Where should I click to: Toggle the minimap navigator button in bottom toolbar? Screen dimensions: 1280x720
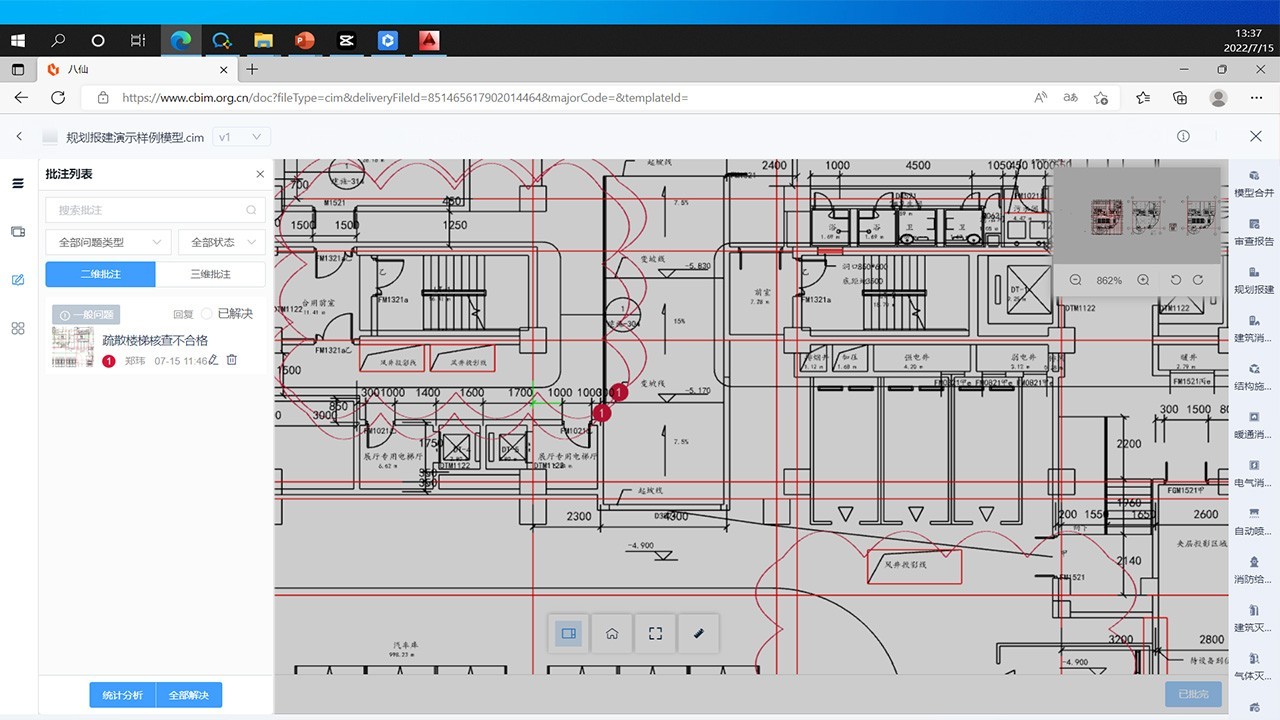pos(569,634)
